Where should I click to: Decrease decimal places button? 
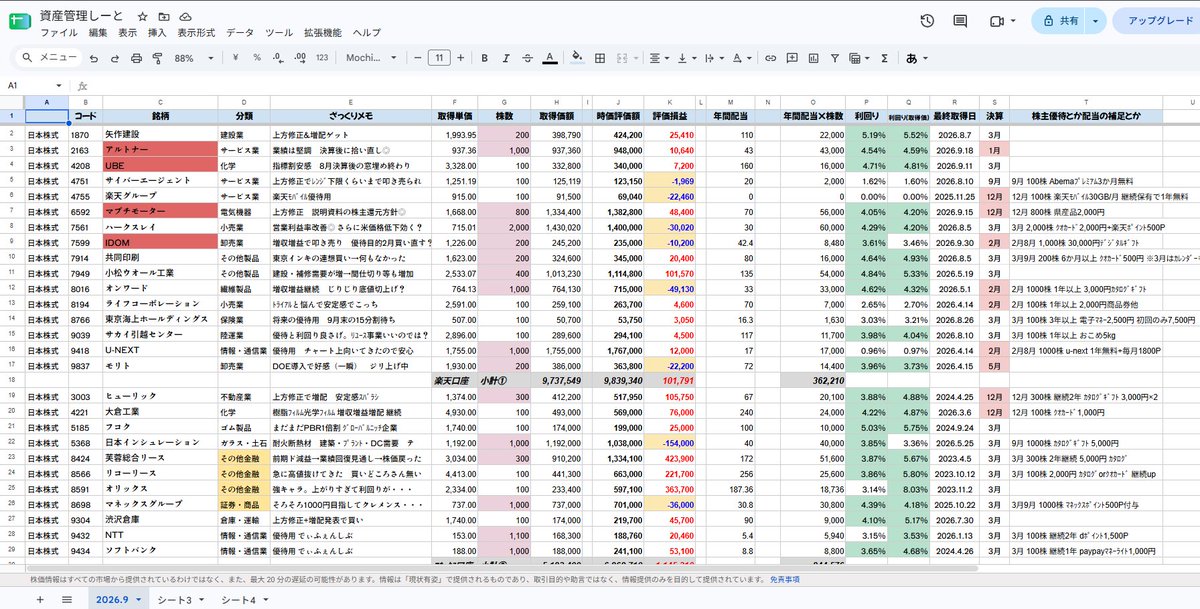(x=277, y=58)
